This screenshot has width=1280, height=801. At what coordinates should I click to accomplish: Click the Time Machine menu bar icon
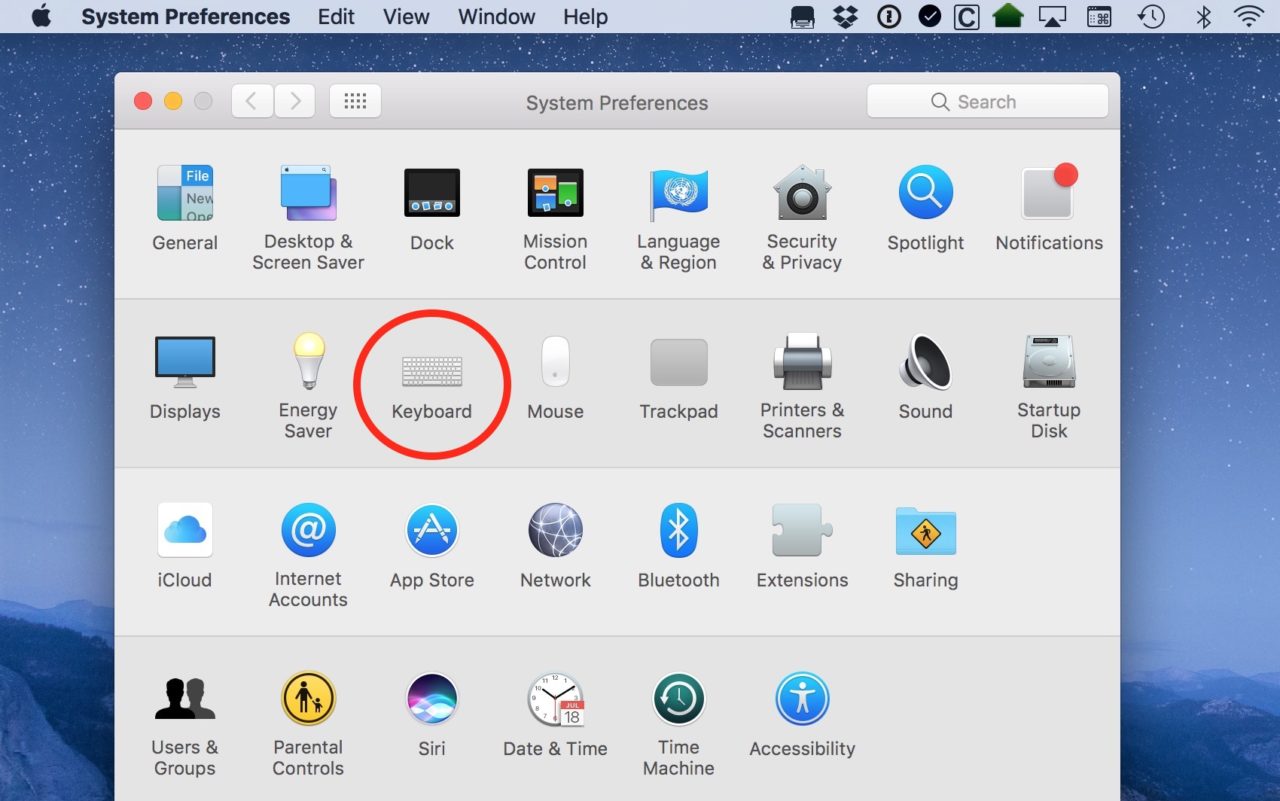click(x=1151, y=16)
